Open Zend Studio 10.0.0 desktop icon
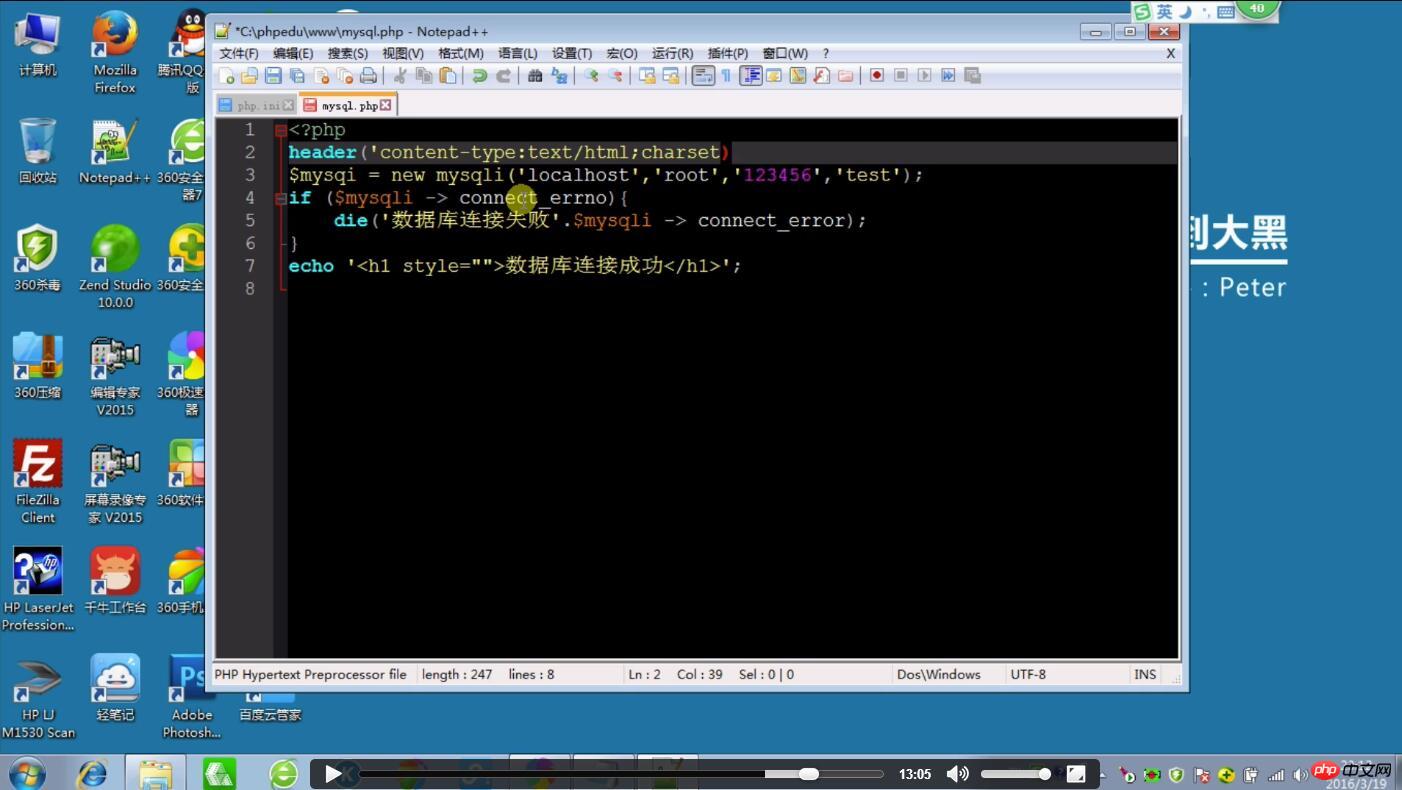1402x790 pixels. [x=115, y=266]
